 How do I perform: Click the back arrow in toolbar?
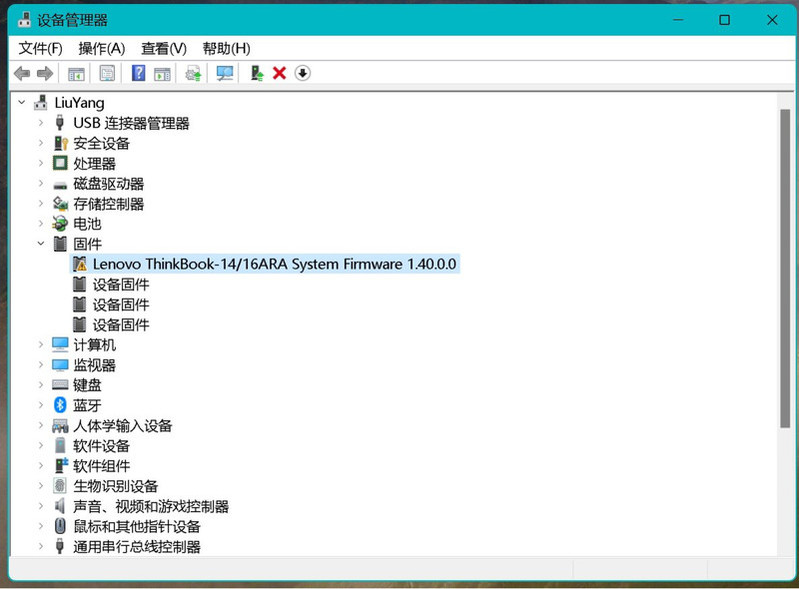click(x=21, y=73)
